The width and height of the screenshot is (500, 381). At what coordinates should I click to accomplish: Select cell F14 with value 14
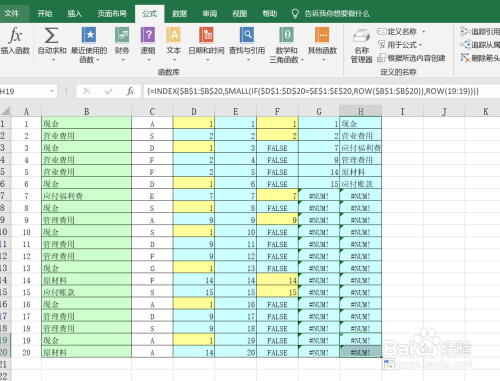coord(277,280)
